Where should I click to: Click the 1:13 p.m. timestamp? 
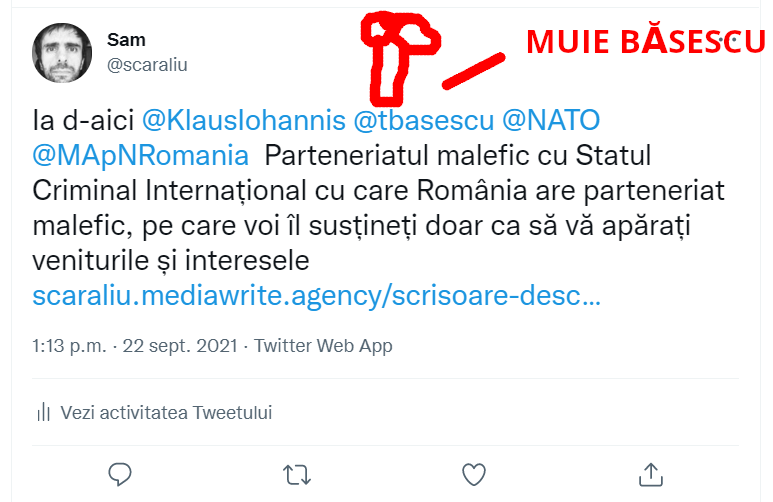[69, 346]
